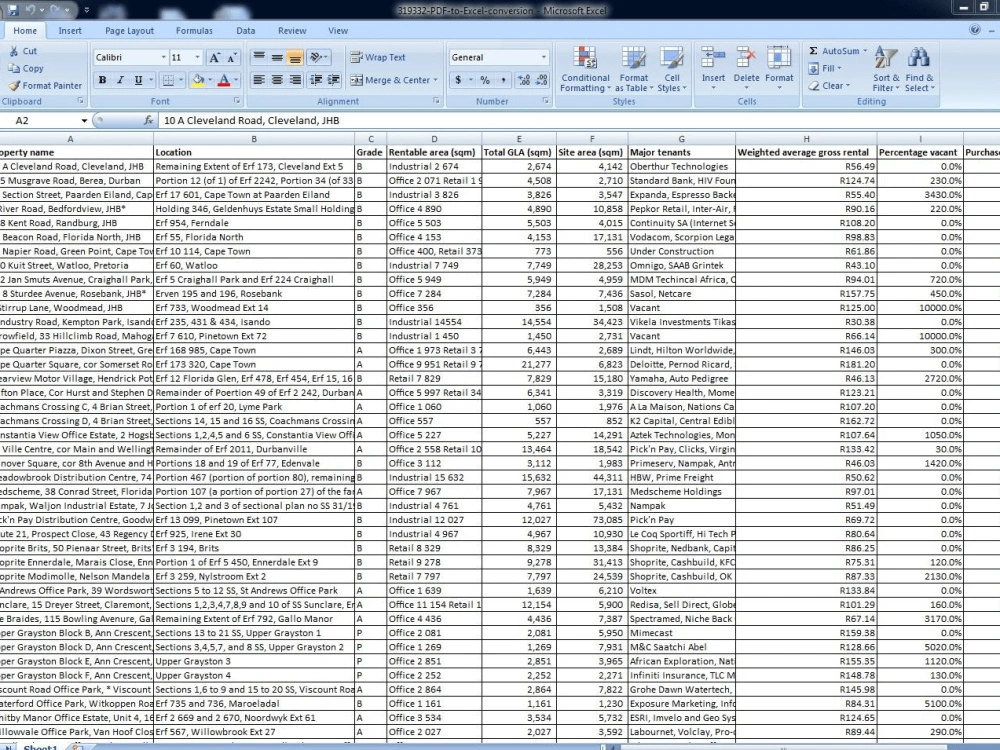Screen dimensions: 1000x750
Task: Apply the Comma Style format
Action: (503, 80)
